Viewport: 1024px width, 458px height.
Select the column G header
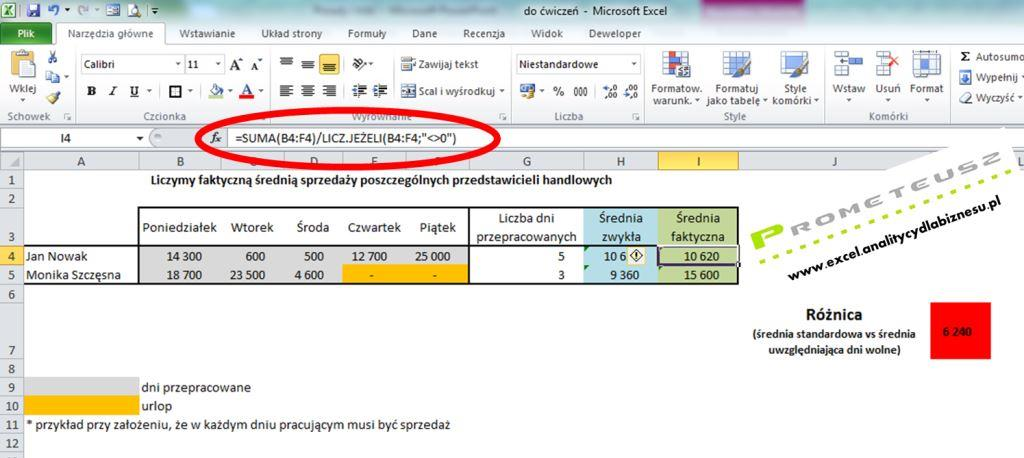point(526,161)
